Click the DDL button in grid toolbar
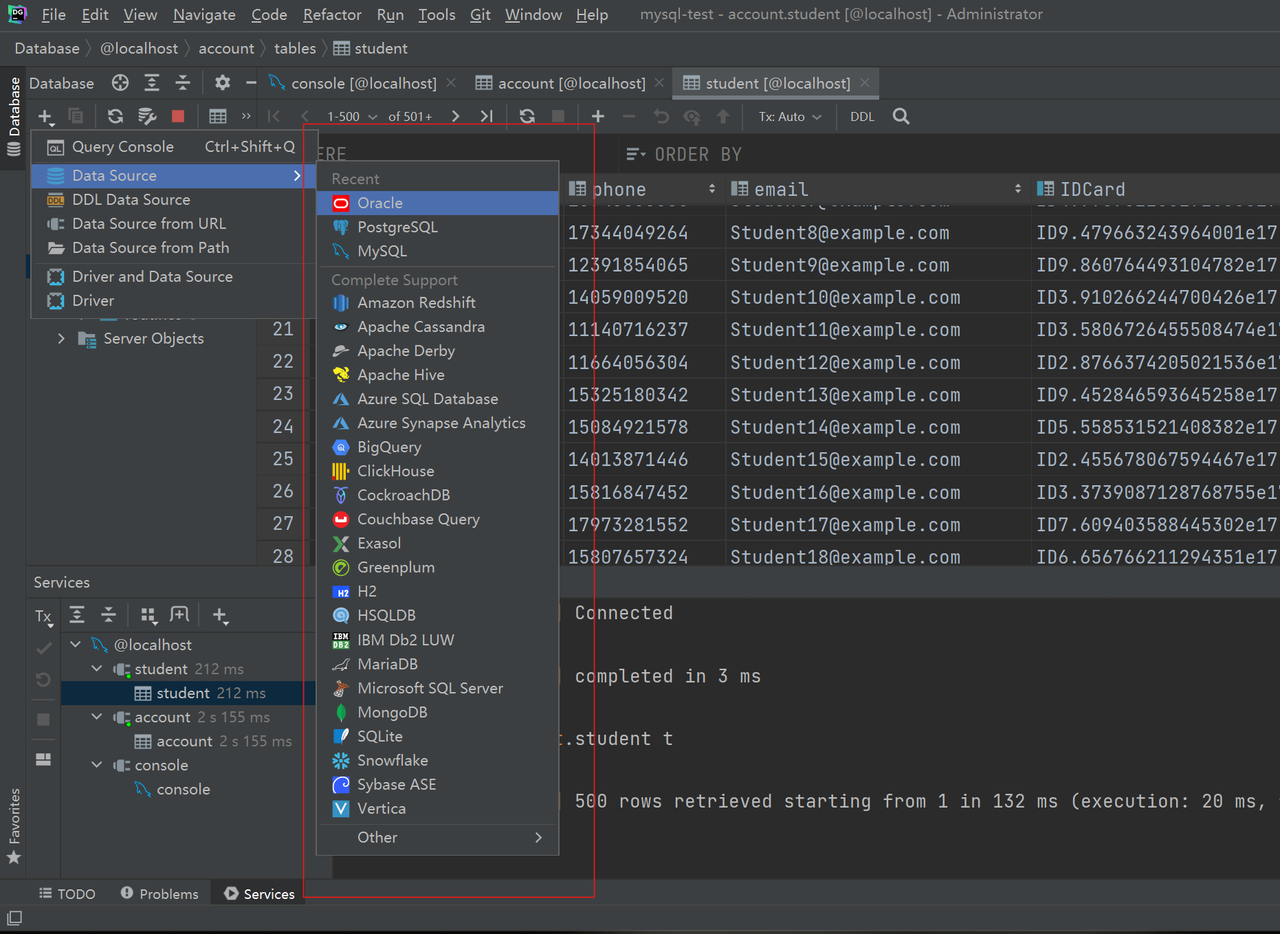The image size is (1280, 934). (862, 116)
